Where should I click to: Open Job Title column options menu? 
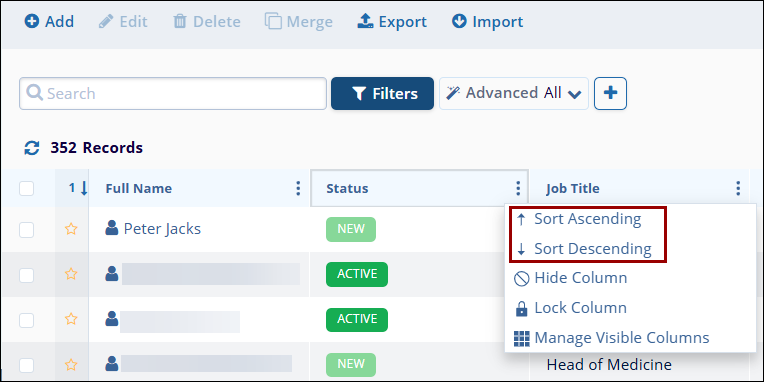click(738, 188)
